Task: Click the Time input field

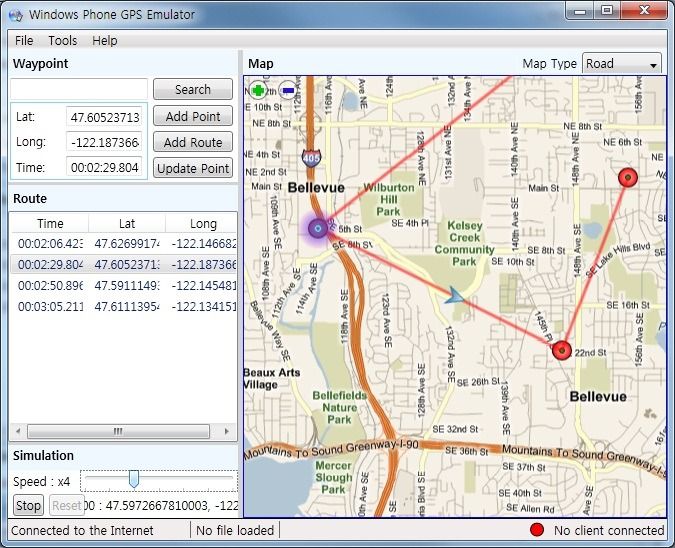Action: coord(105,167)
